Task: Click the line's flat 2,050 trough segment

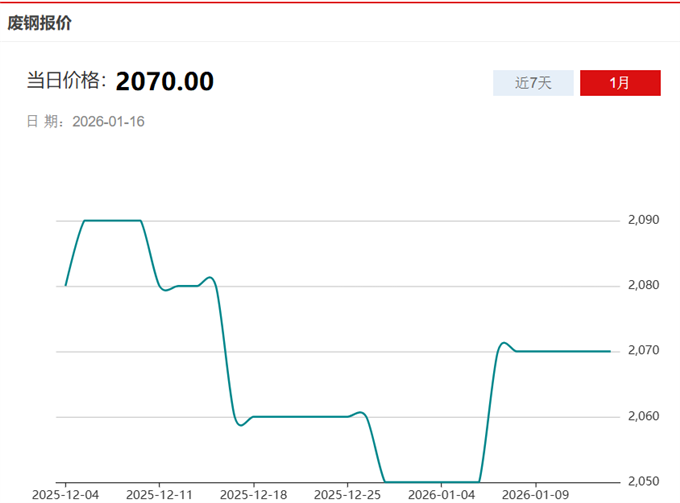Action: [x=432, y=481]
